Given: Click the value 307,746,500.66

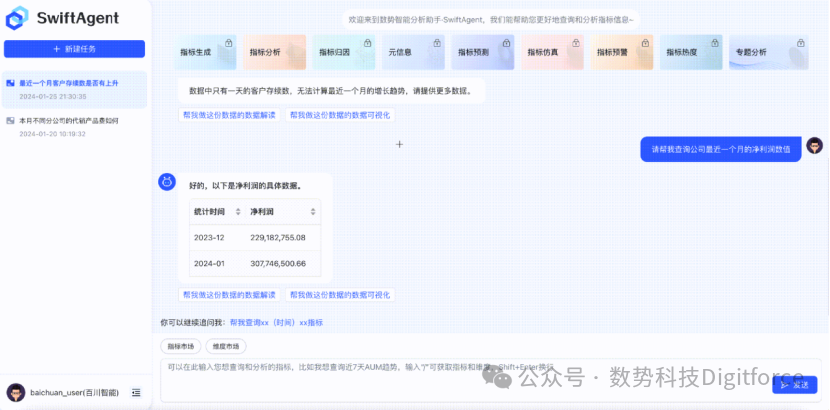Looking at the screenshot, I should [x=278, y=263].
